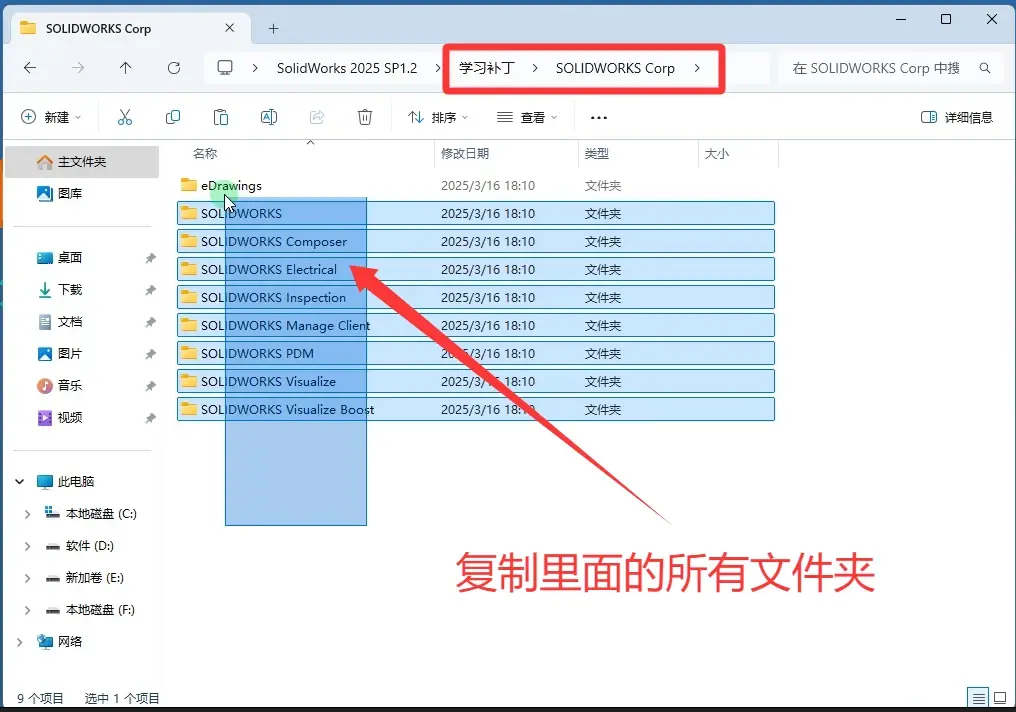
Task: Expand 新加卷 (E:) in the tree
Action: pyautogui.click(x=27, y=578)
